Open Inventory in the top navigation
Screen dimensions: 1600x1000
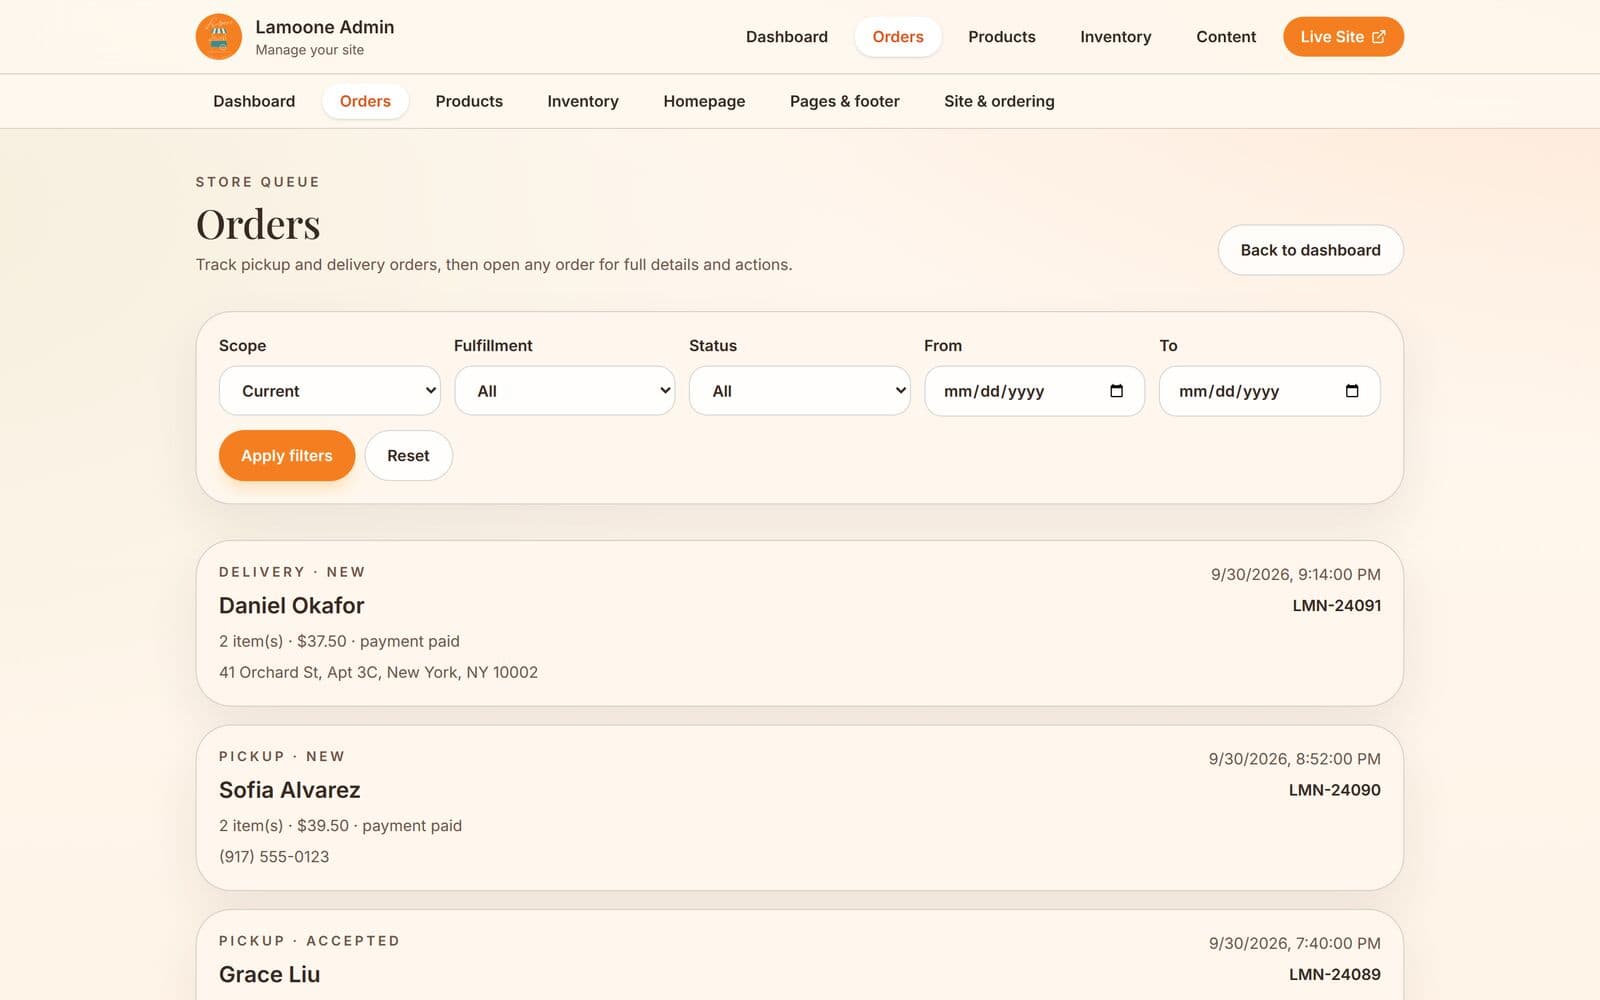(x=1116, y=37)
